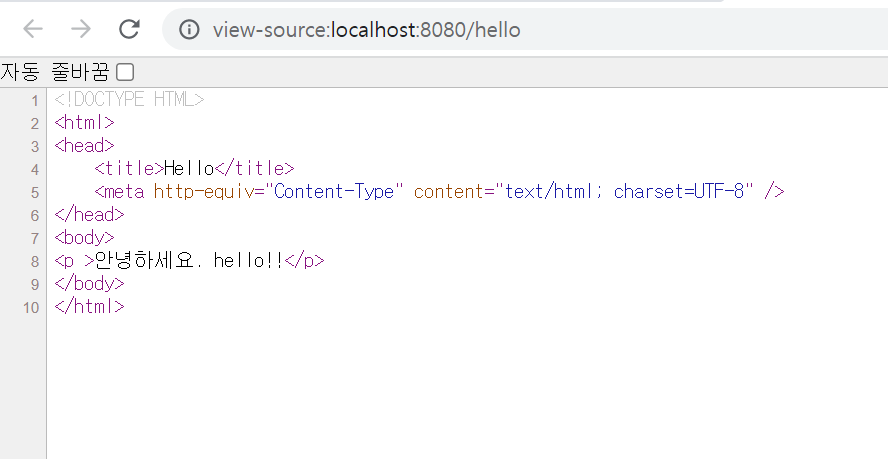Click the closing </head> tag
The image size is (888, 459).
(x=89, y=215)
